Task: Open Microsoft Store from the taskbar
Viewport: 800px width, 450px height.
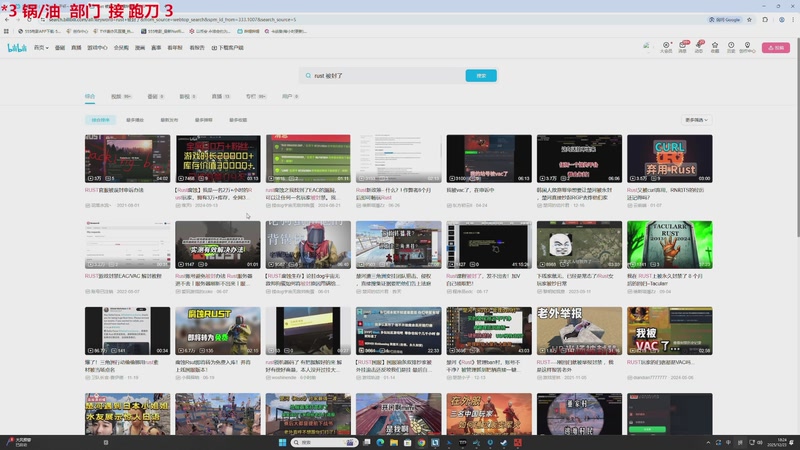Action: (408, 442)
